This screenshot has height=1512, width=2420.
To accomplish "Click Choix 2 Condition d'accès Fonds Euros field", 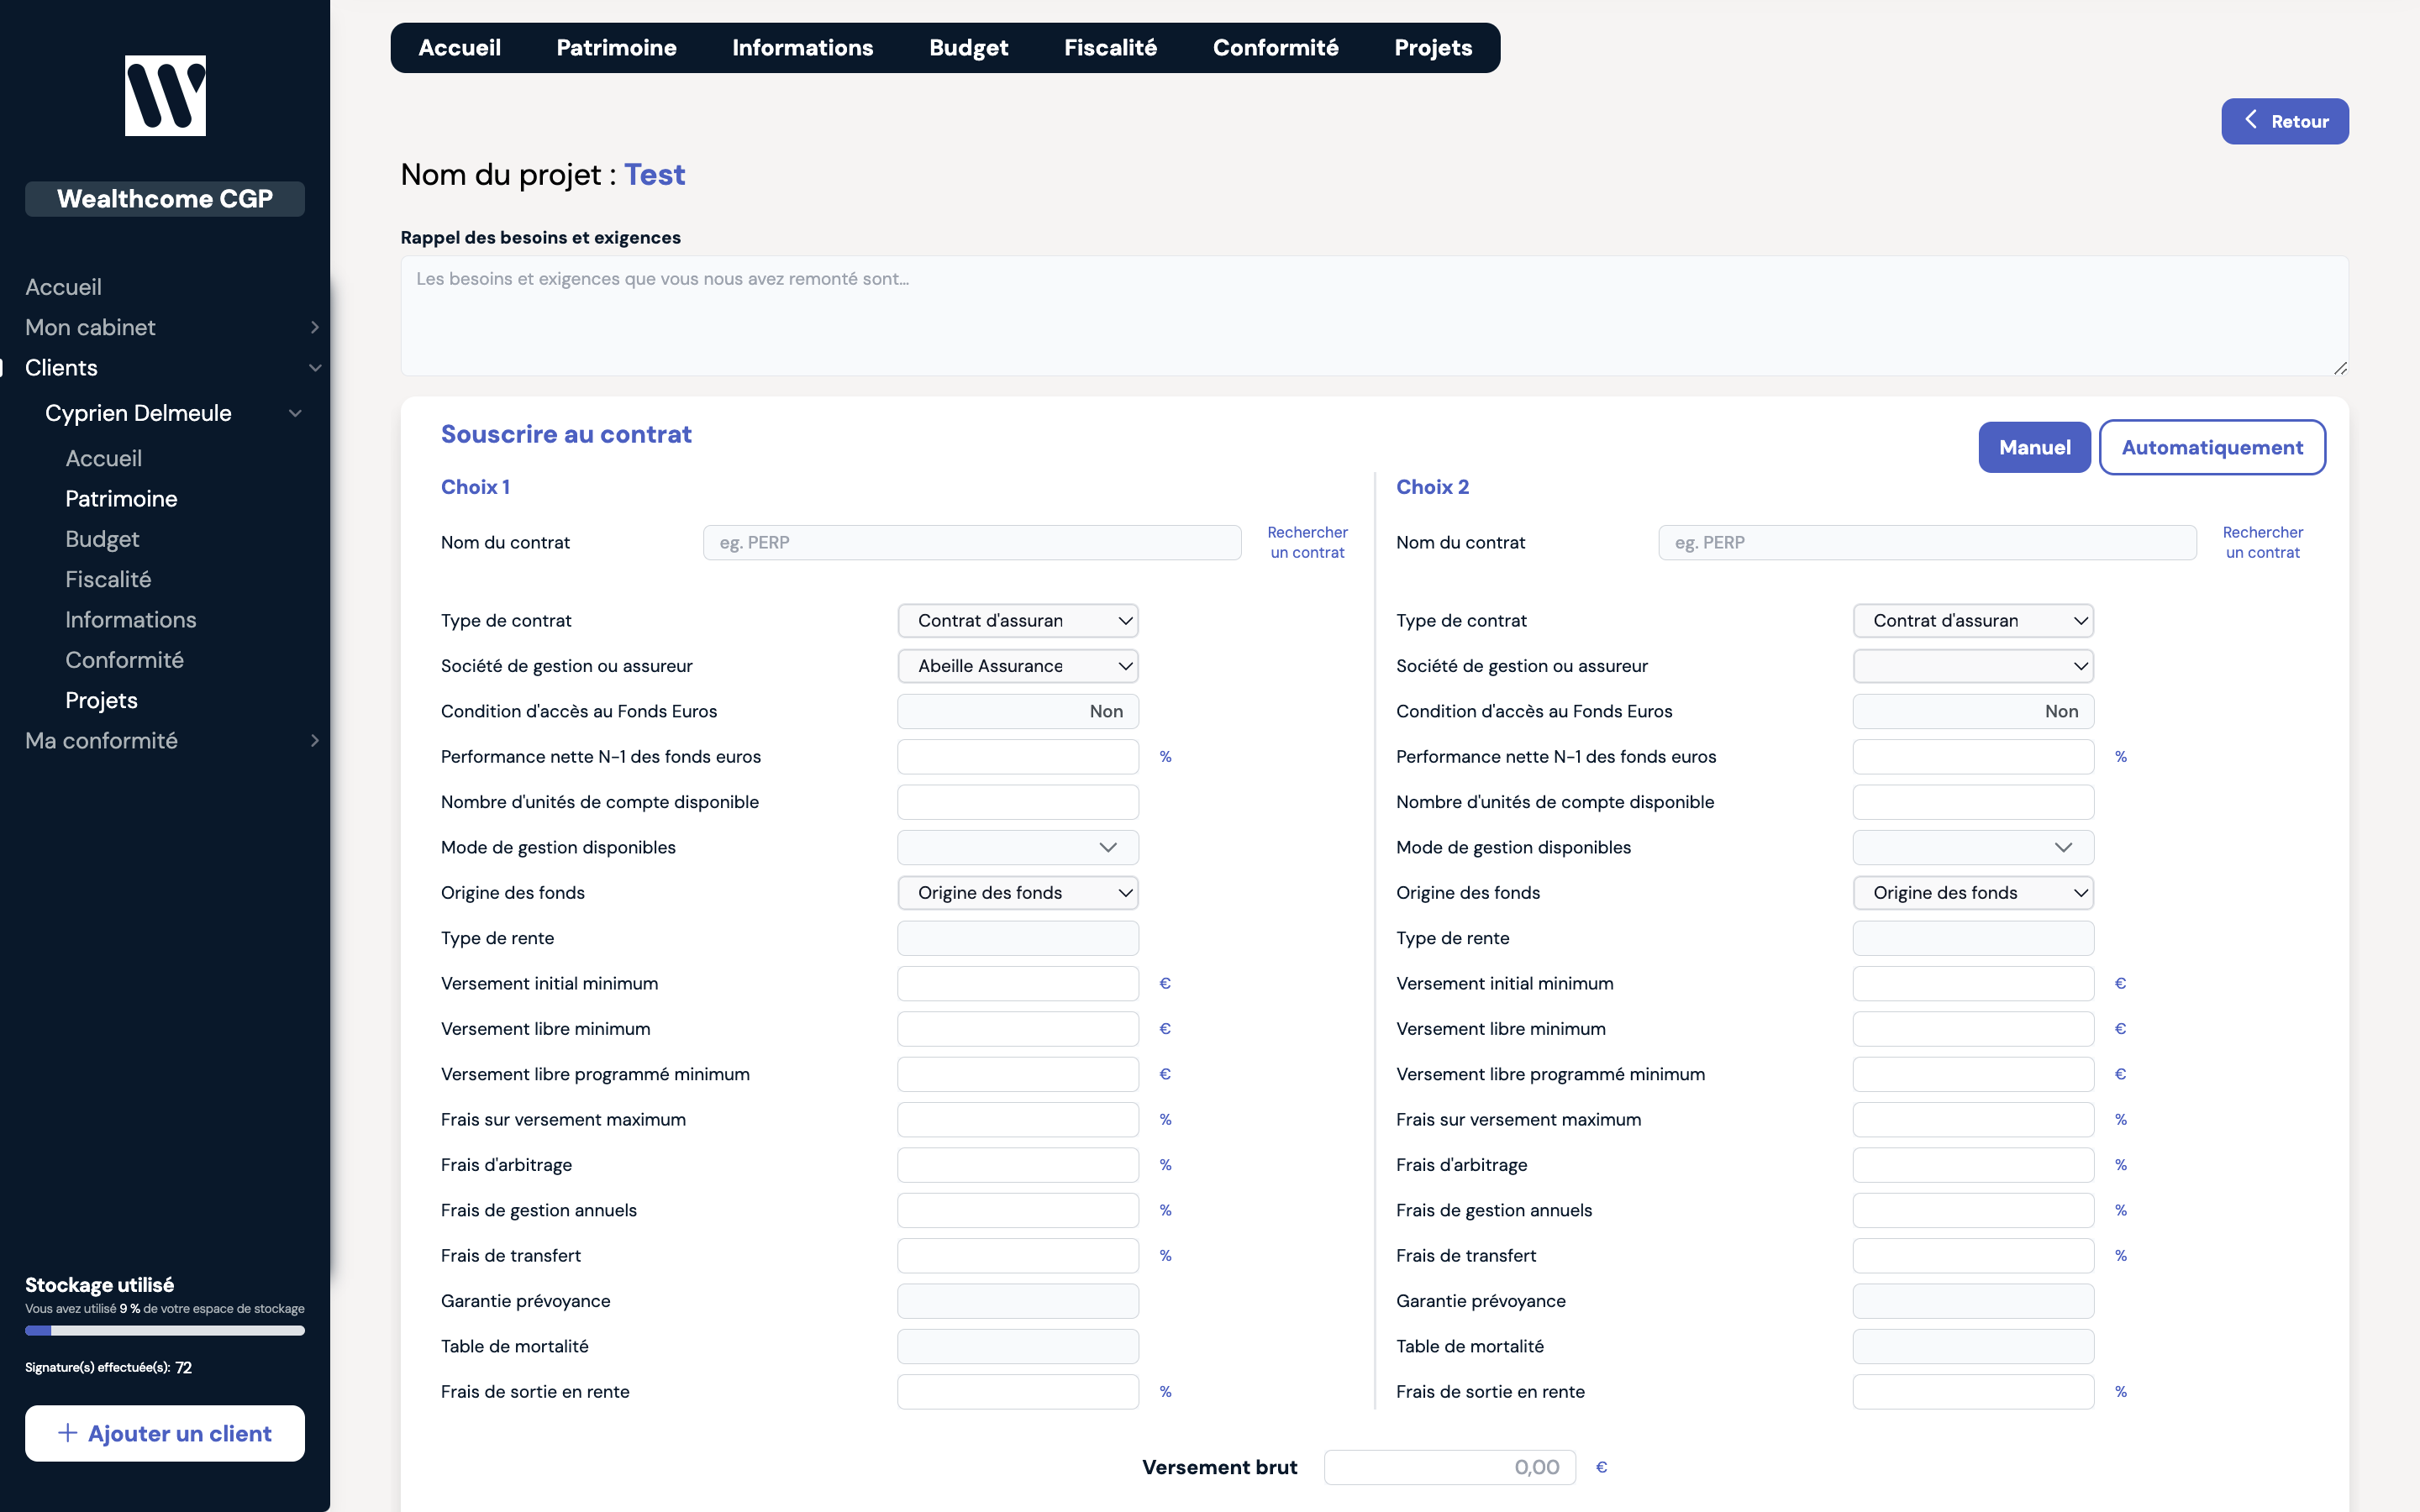I will pos(1973,711).
